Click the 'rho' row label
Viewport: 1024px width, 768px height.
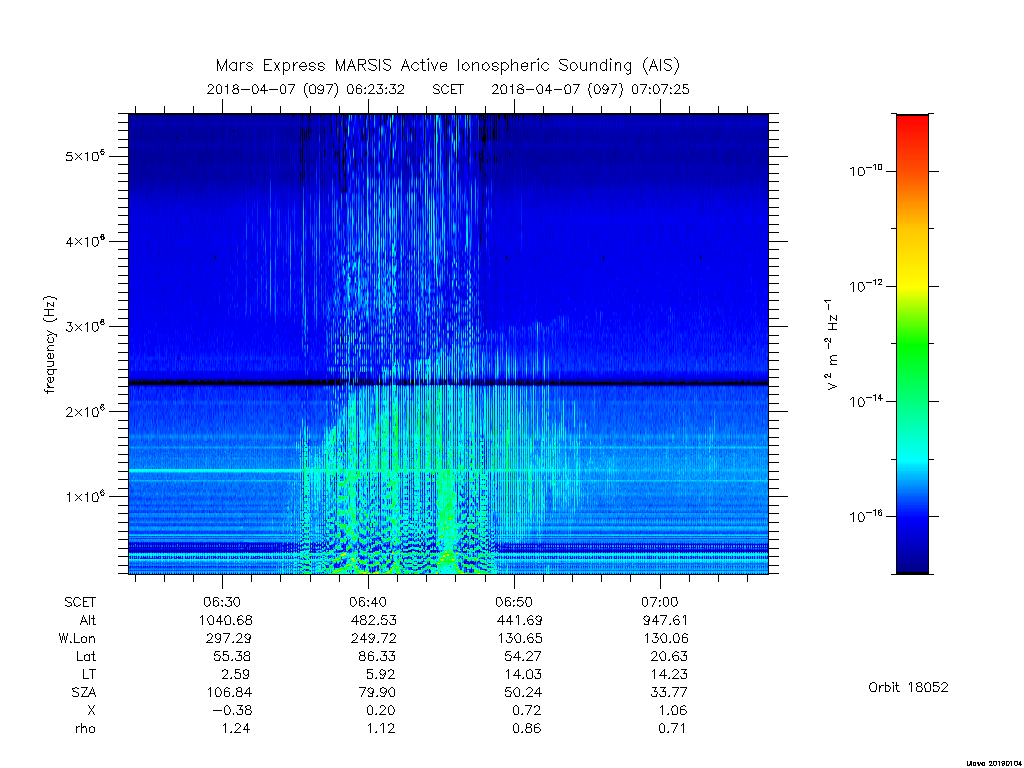(x=85, y=729)
